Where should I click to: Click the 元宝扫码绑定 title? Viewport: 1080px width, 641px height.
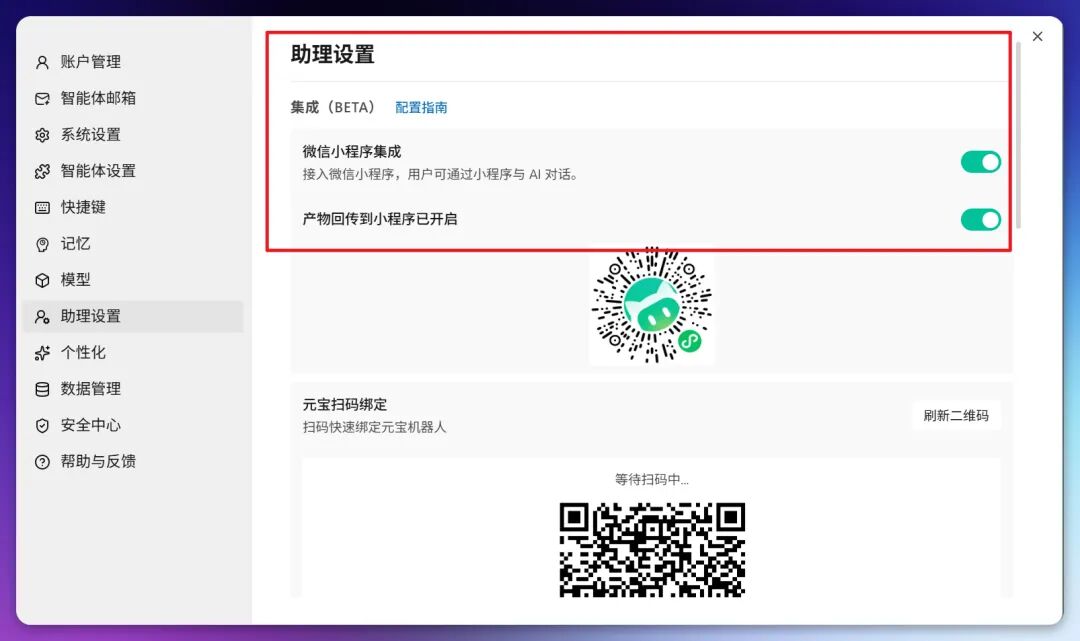pyautogui.click(x=345, y=404)
